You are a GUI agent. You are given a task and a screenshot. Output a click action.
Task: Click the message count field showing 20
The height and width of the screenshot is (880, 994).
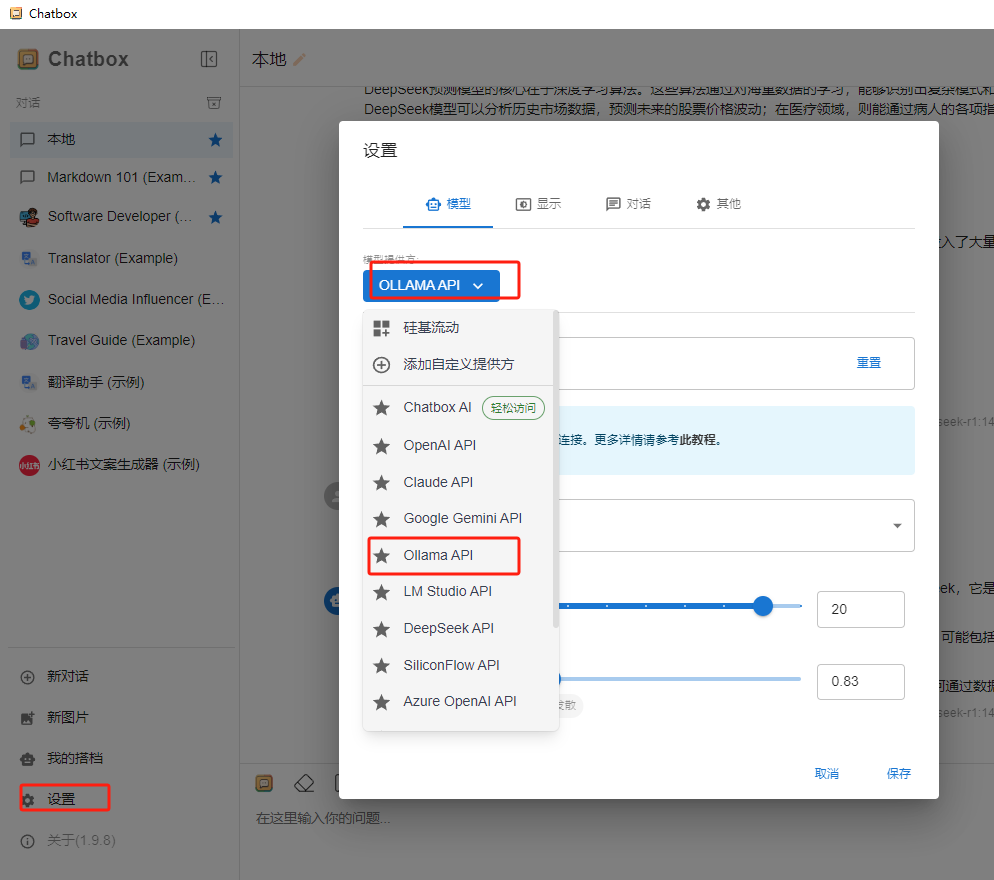point(860,609)
